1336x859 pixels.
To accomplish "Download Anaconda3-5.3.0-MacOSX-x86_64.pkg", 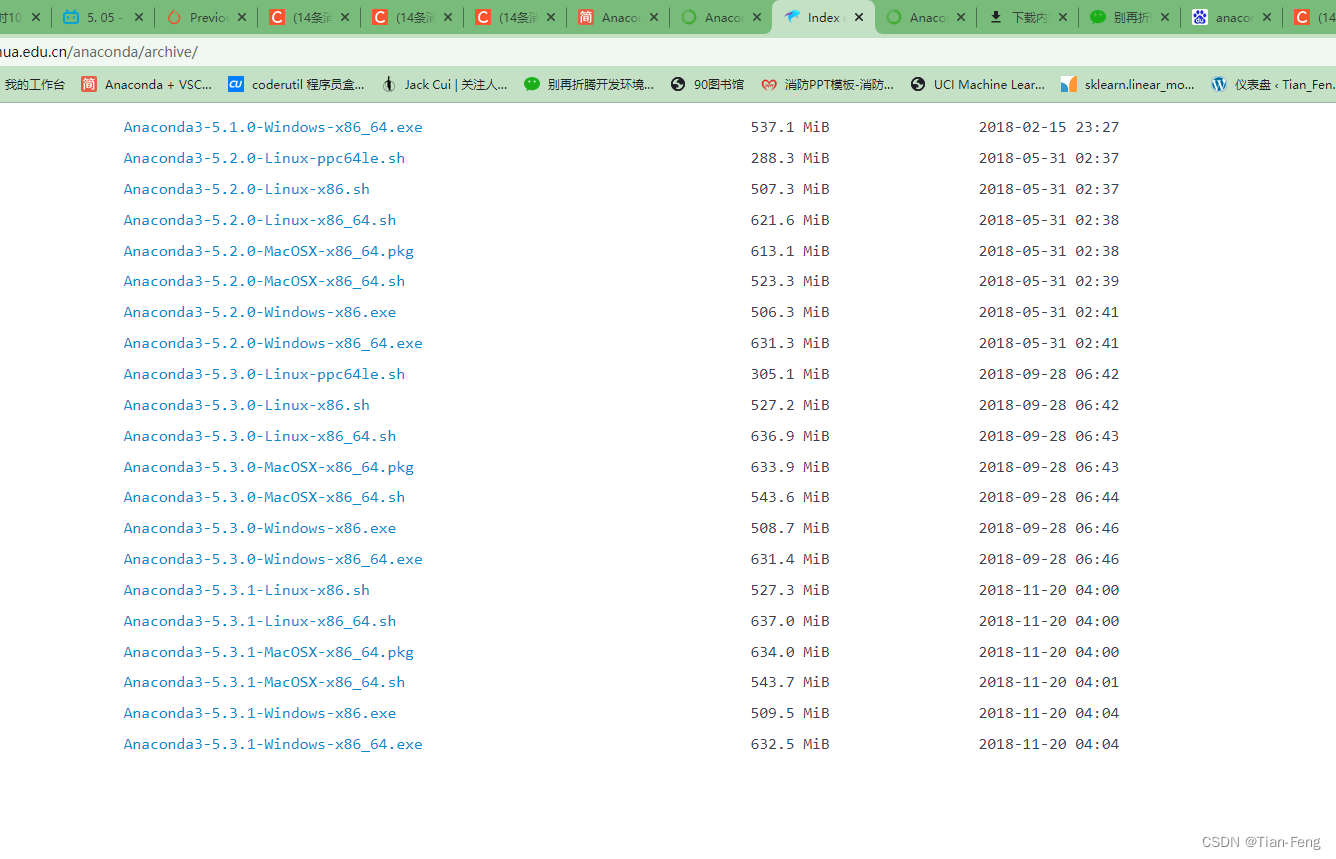I will pos(268,467).
